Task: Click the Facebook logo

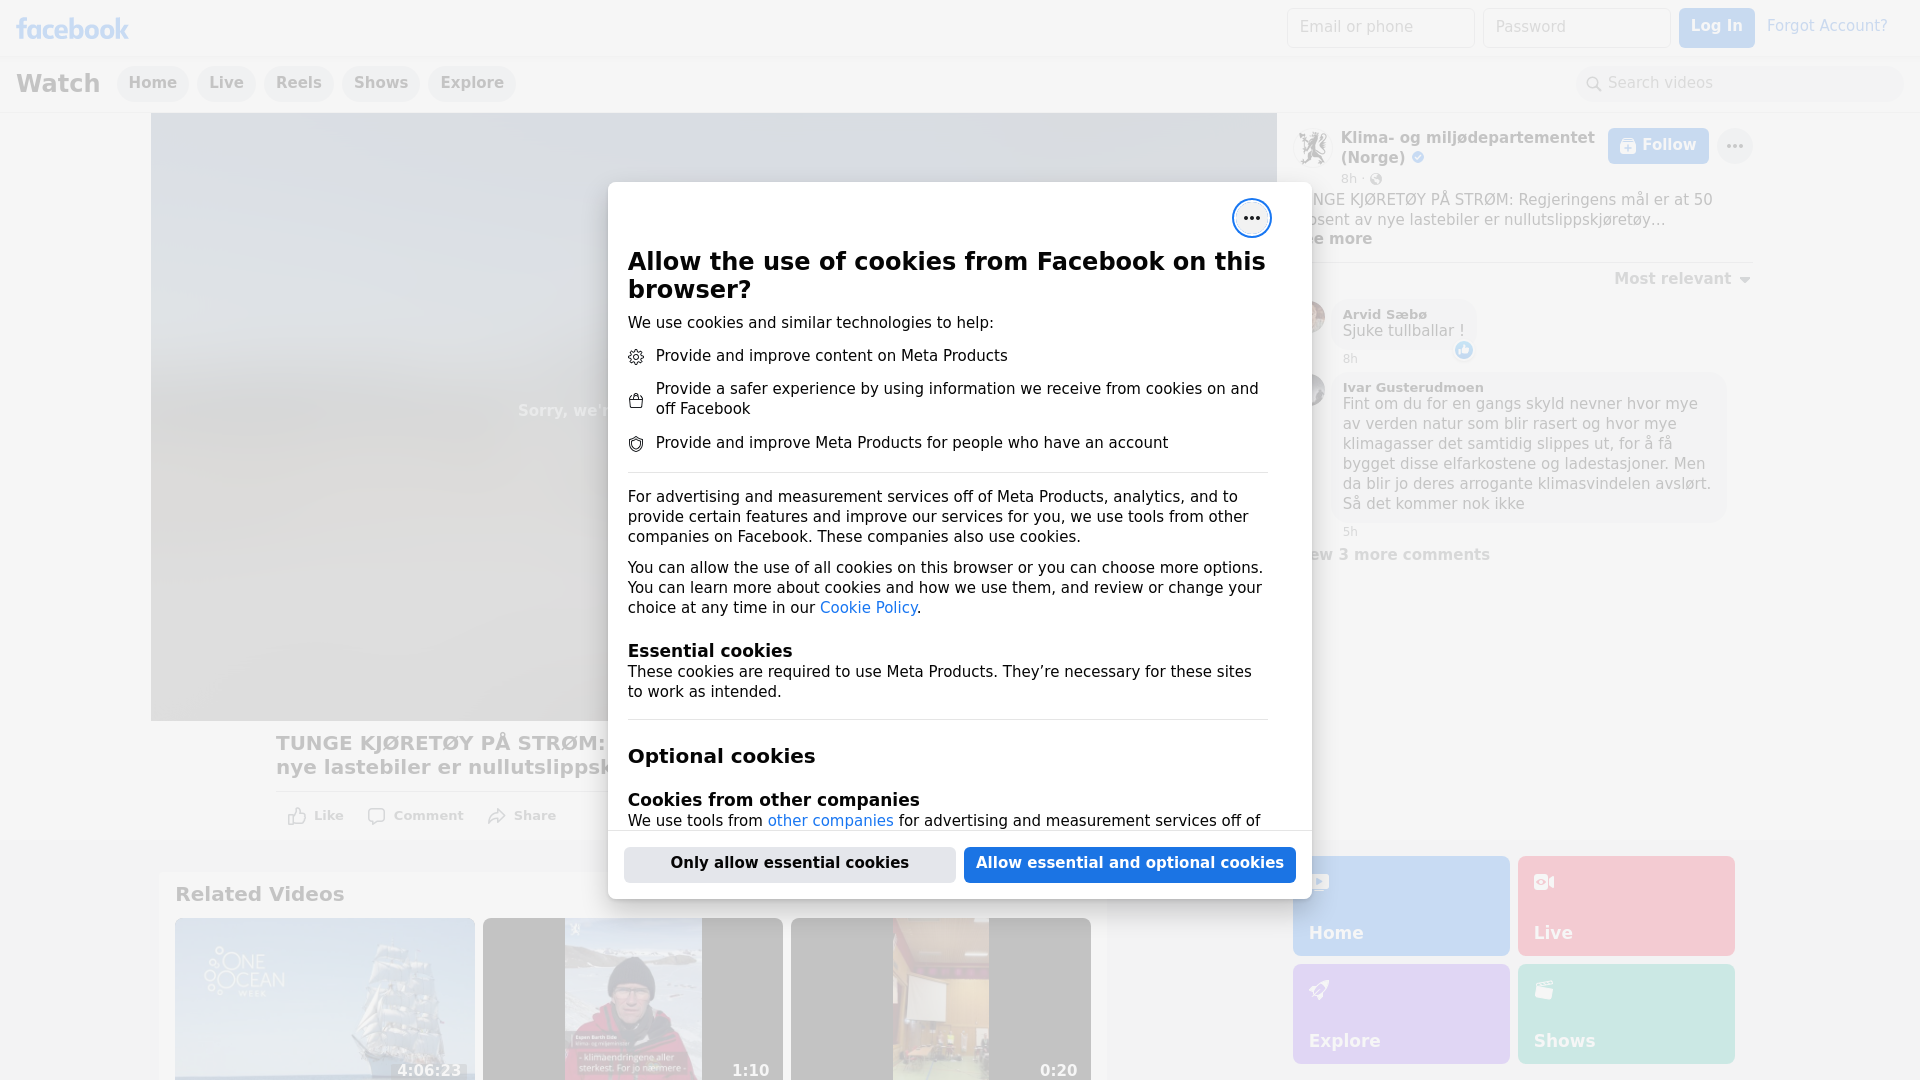Action: tap(72, 29)
